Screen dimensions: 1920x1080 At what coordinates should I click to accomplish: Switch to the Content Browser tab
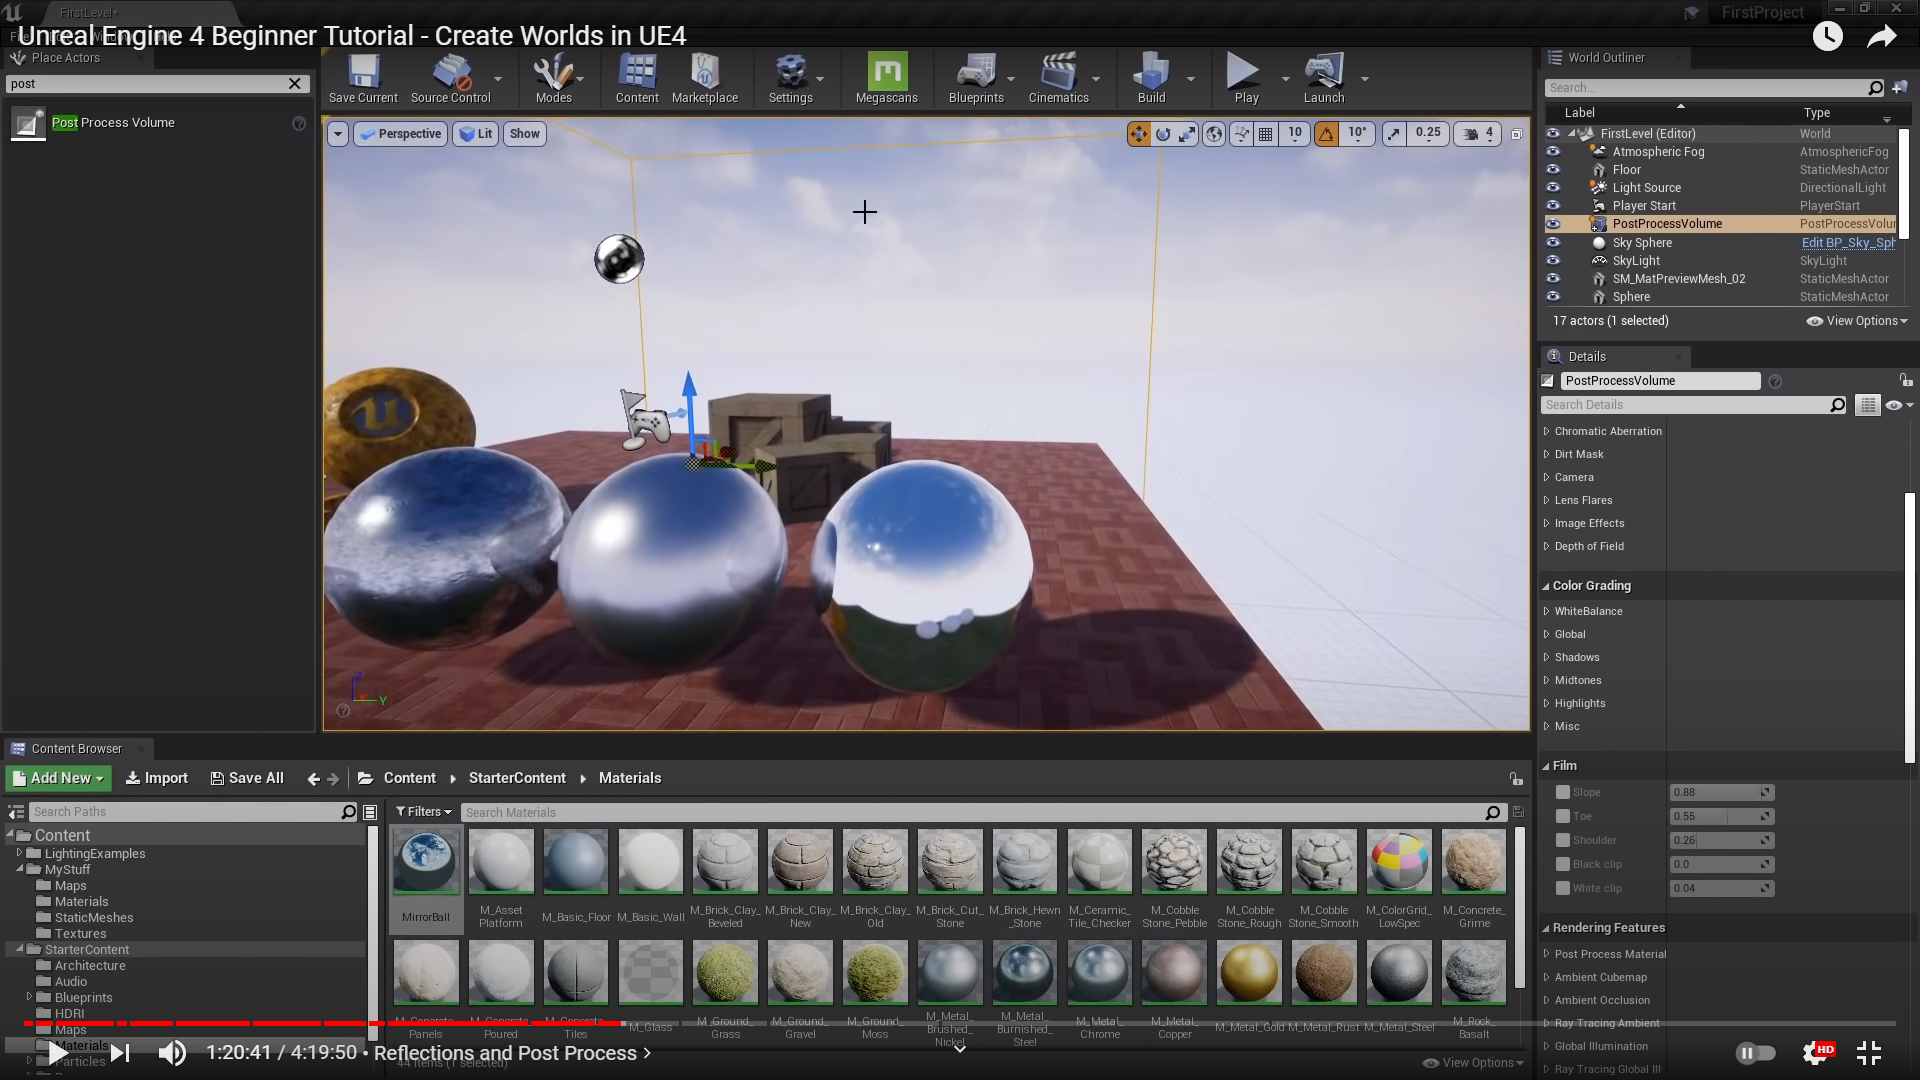pos(76,748)
